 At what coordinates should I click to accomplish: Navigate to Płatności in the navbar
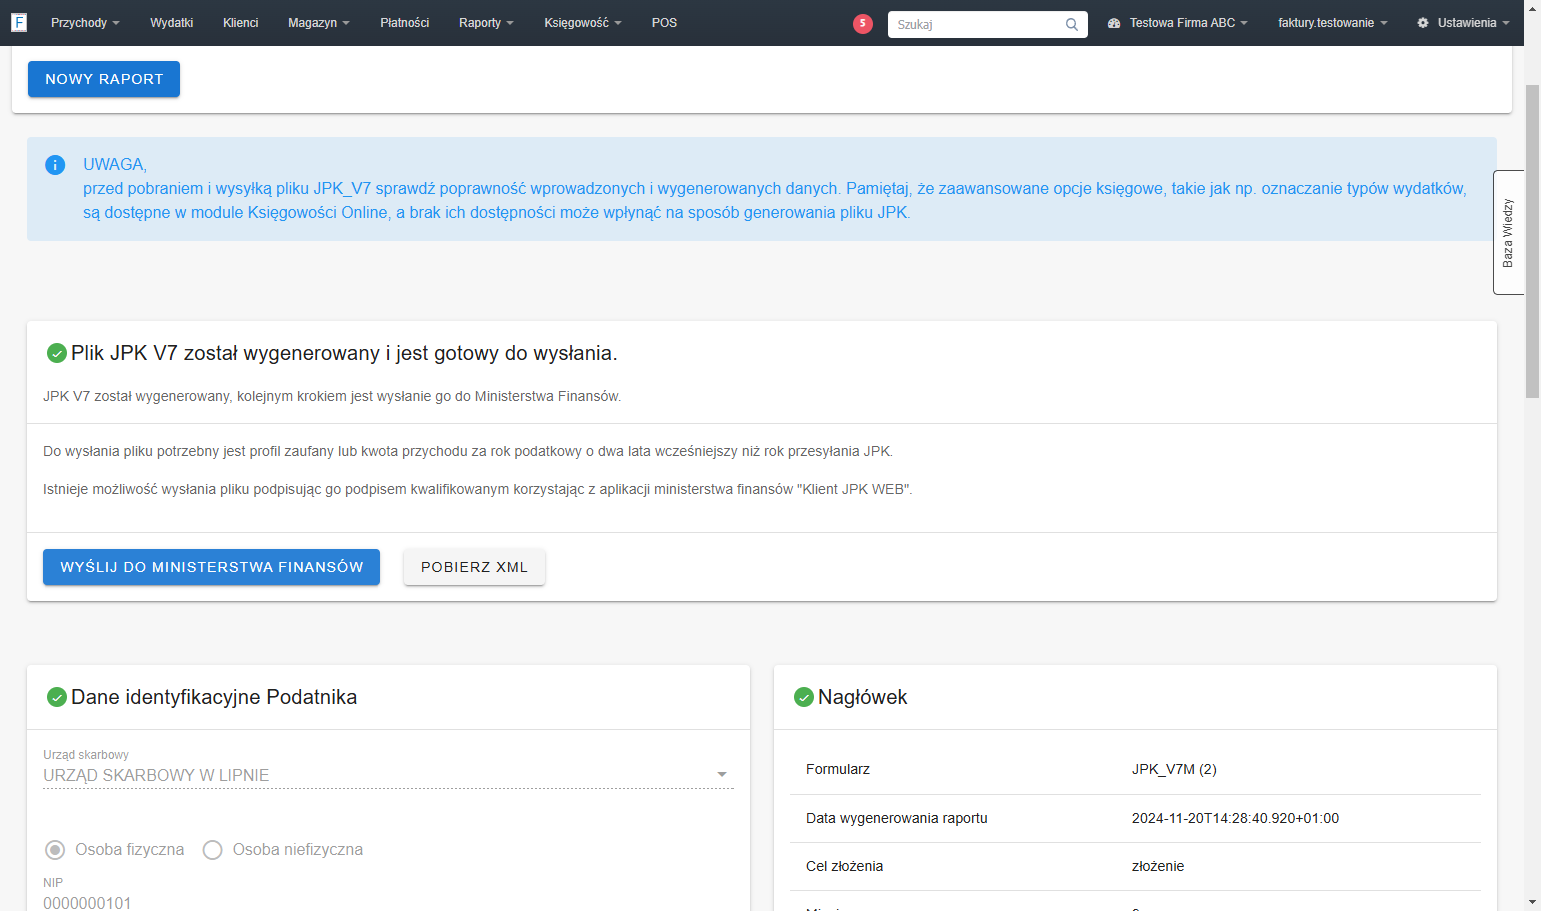coord(405,23)
